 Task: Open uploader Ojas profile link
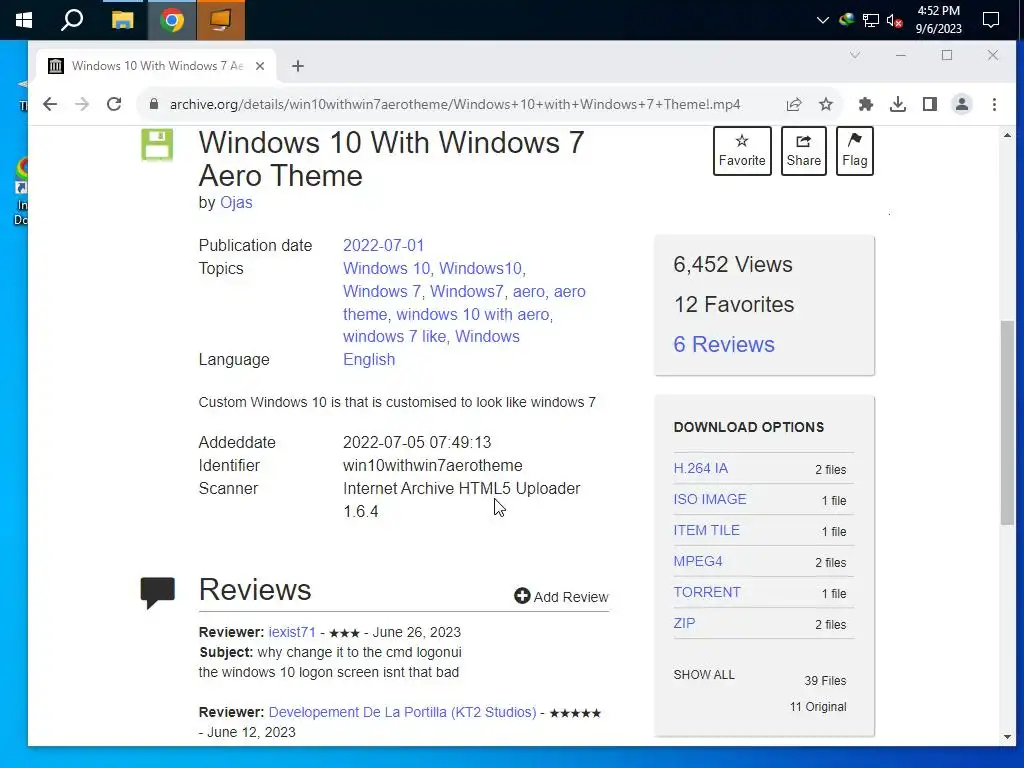[x=236, y=202]
